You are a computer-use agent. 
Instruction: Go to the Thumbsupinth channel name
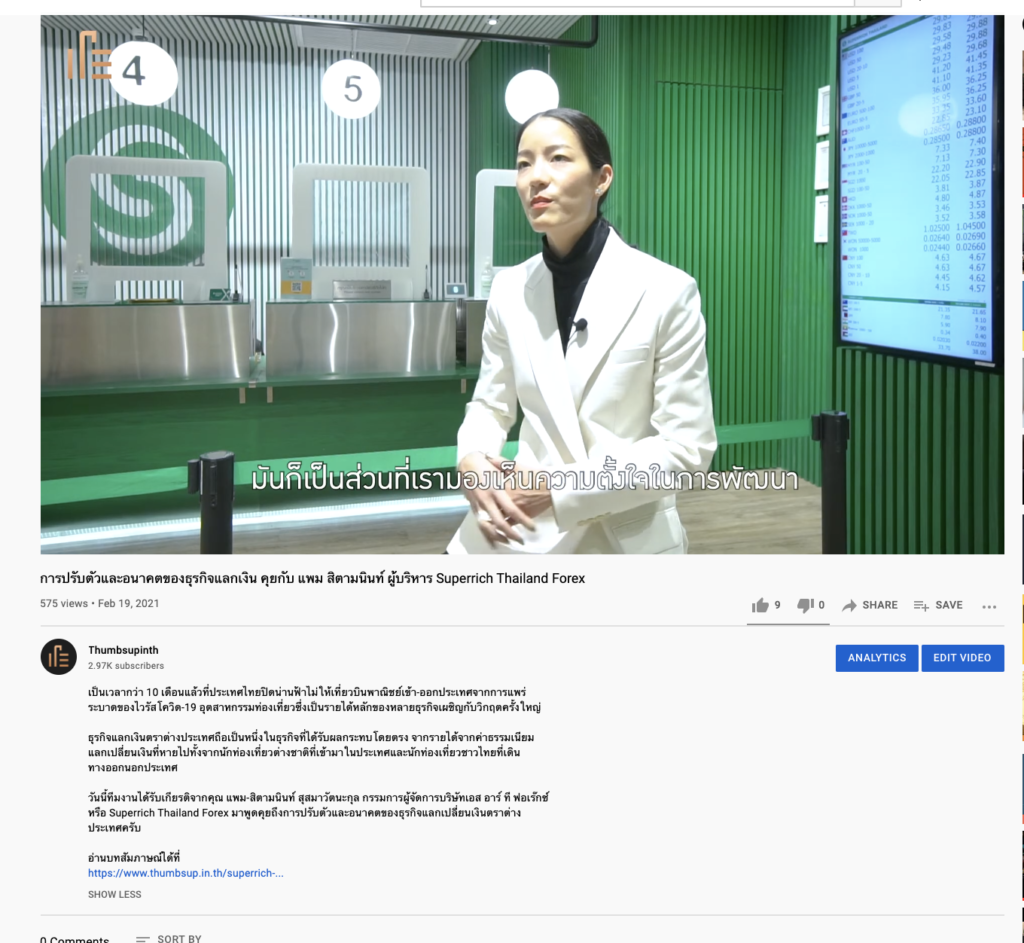[x=123, y=650]
